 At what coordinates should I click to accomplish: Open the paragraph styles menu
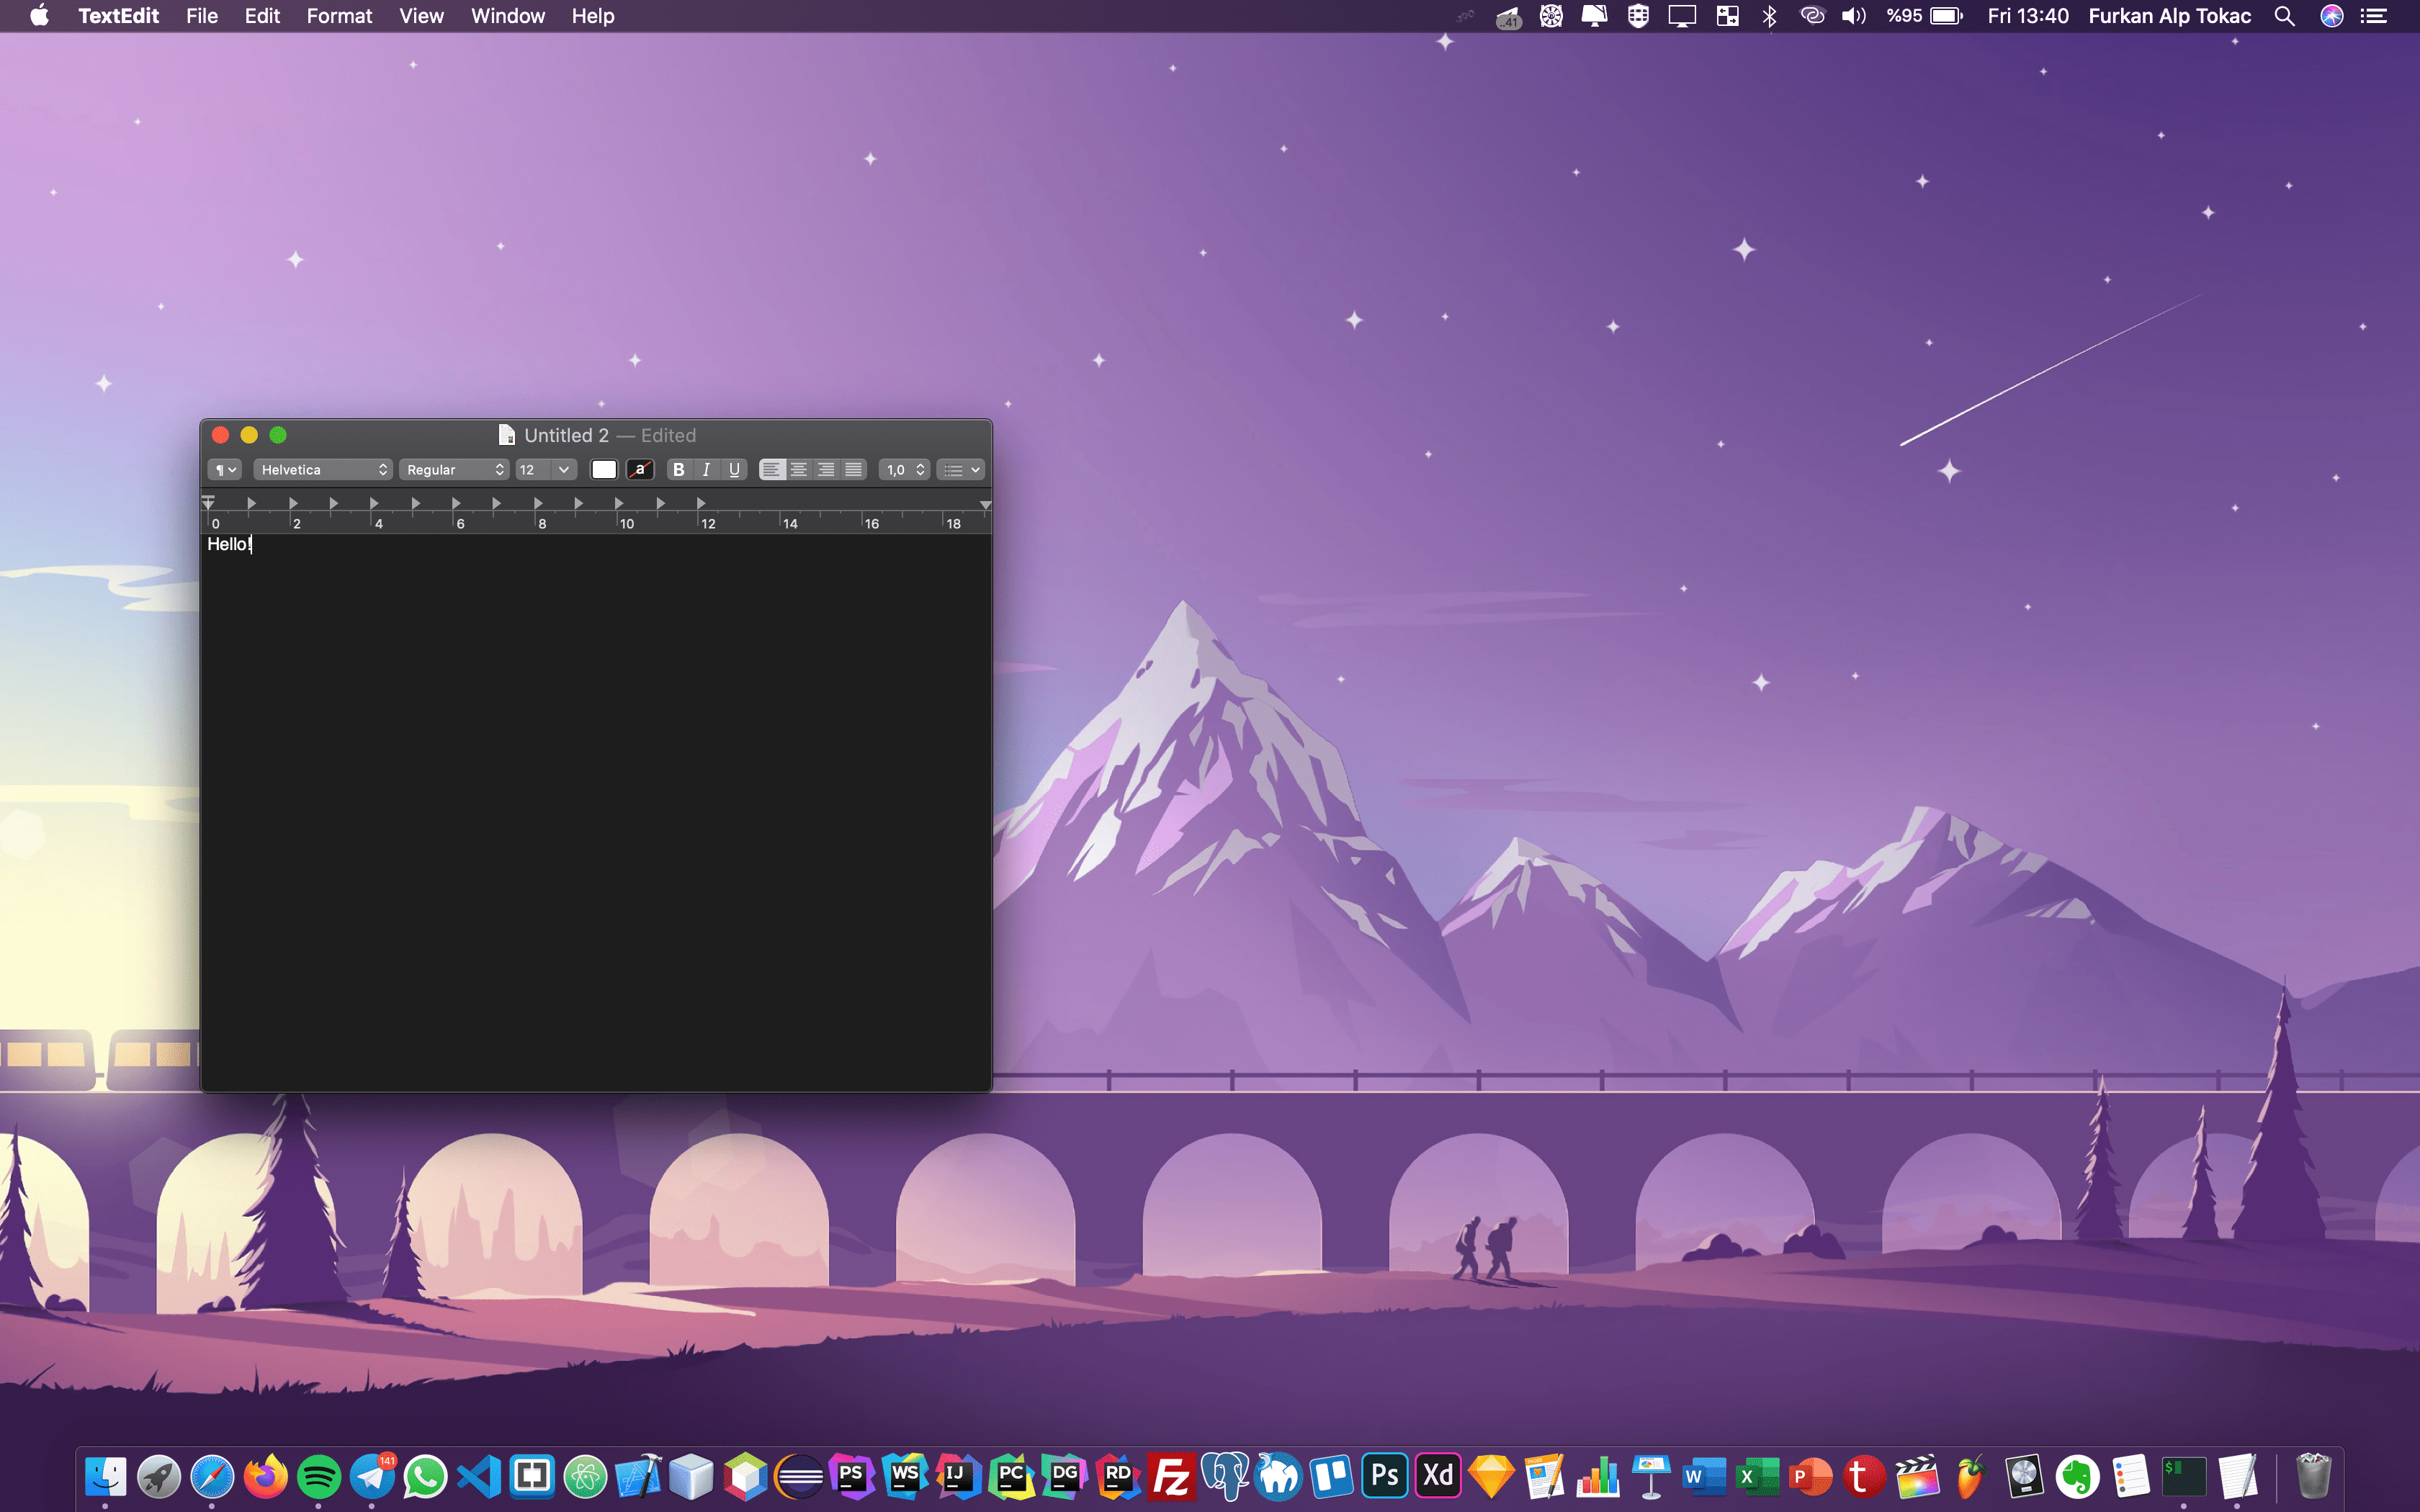225,470
